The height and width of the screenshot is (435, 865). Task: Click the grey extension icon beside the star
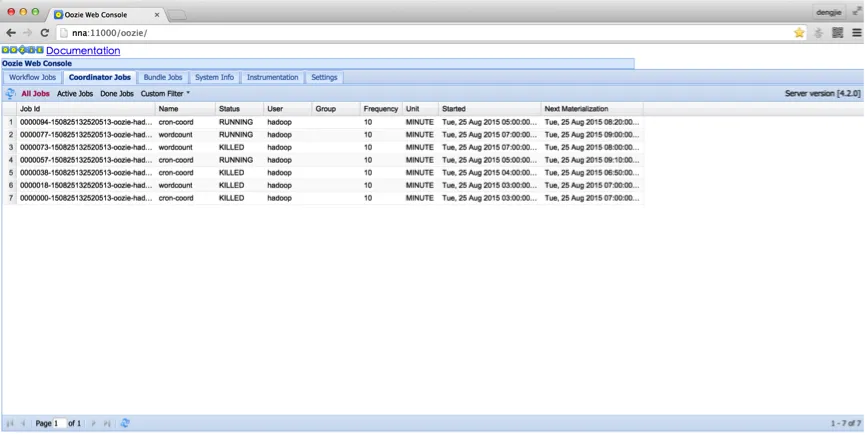click(x=818, y=33)
